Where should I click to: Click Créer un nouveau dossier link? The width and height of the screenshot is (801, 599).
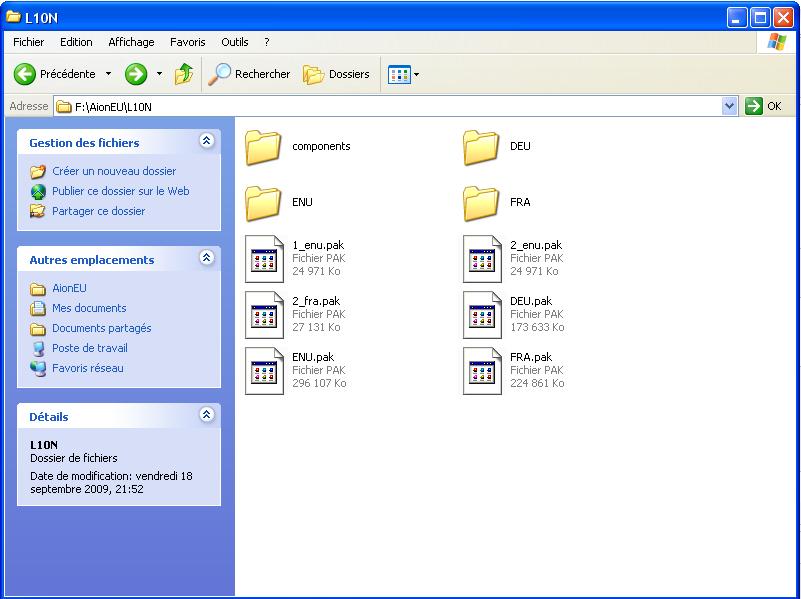114,171
